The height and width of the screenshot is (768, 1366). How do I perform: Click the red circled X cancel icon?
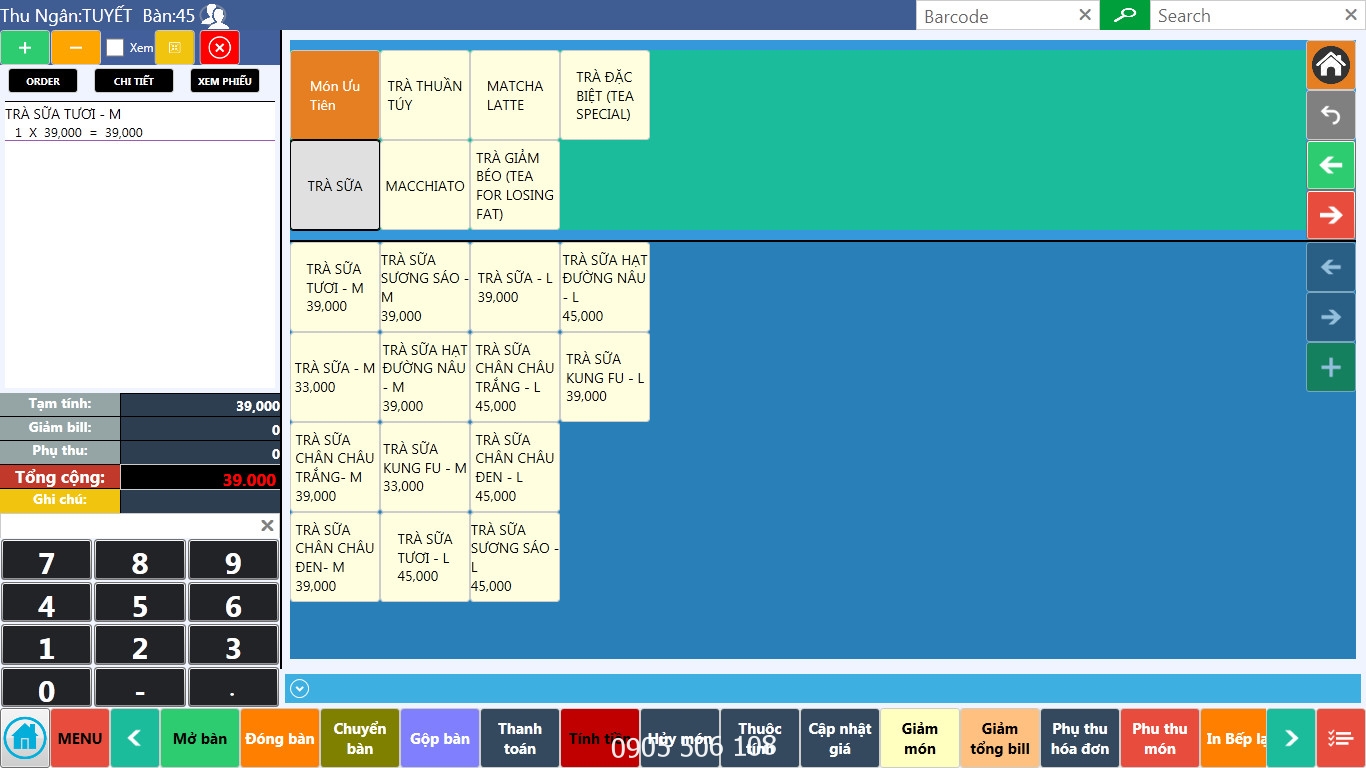(x=220, y=47)
